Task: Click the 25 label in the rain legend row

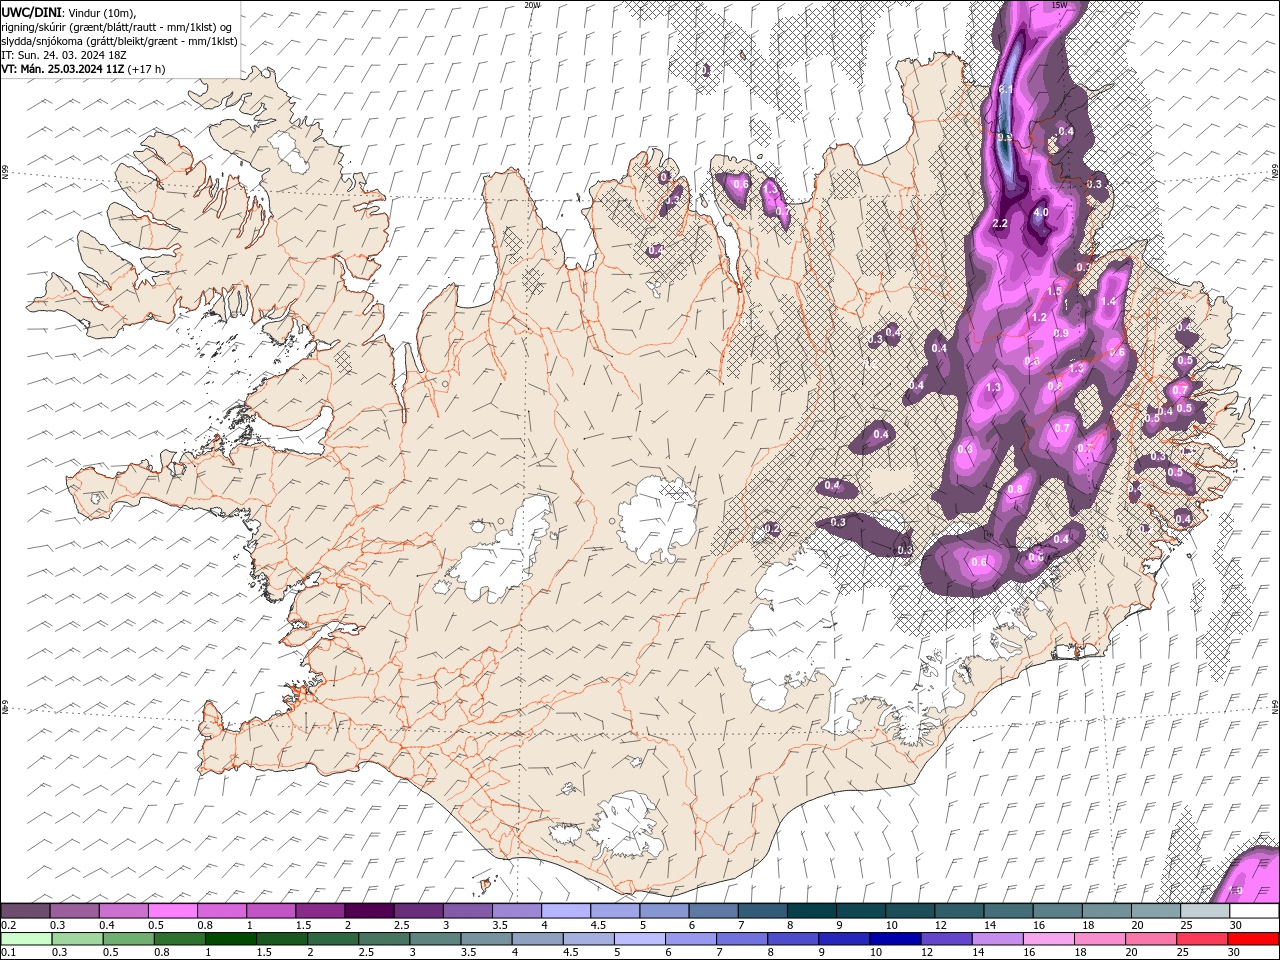Action: coord(1184,953)
